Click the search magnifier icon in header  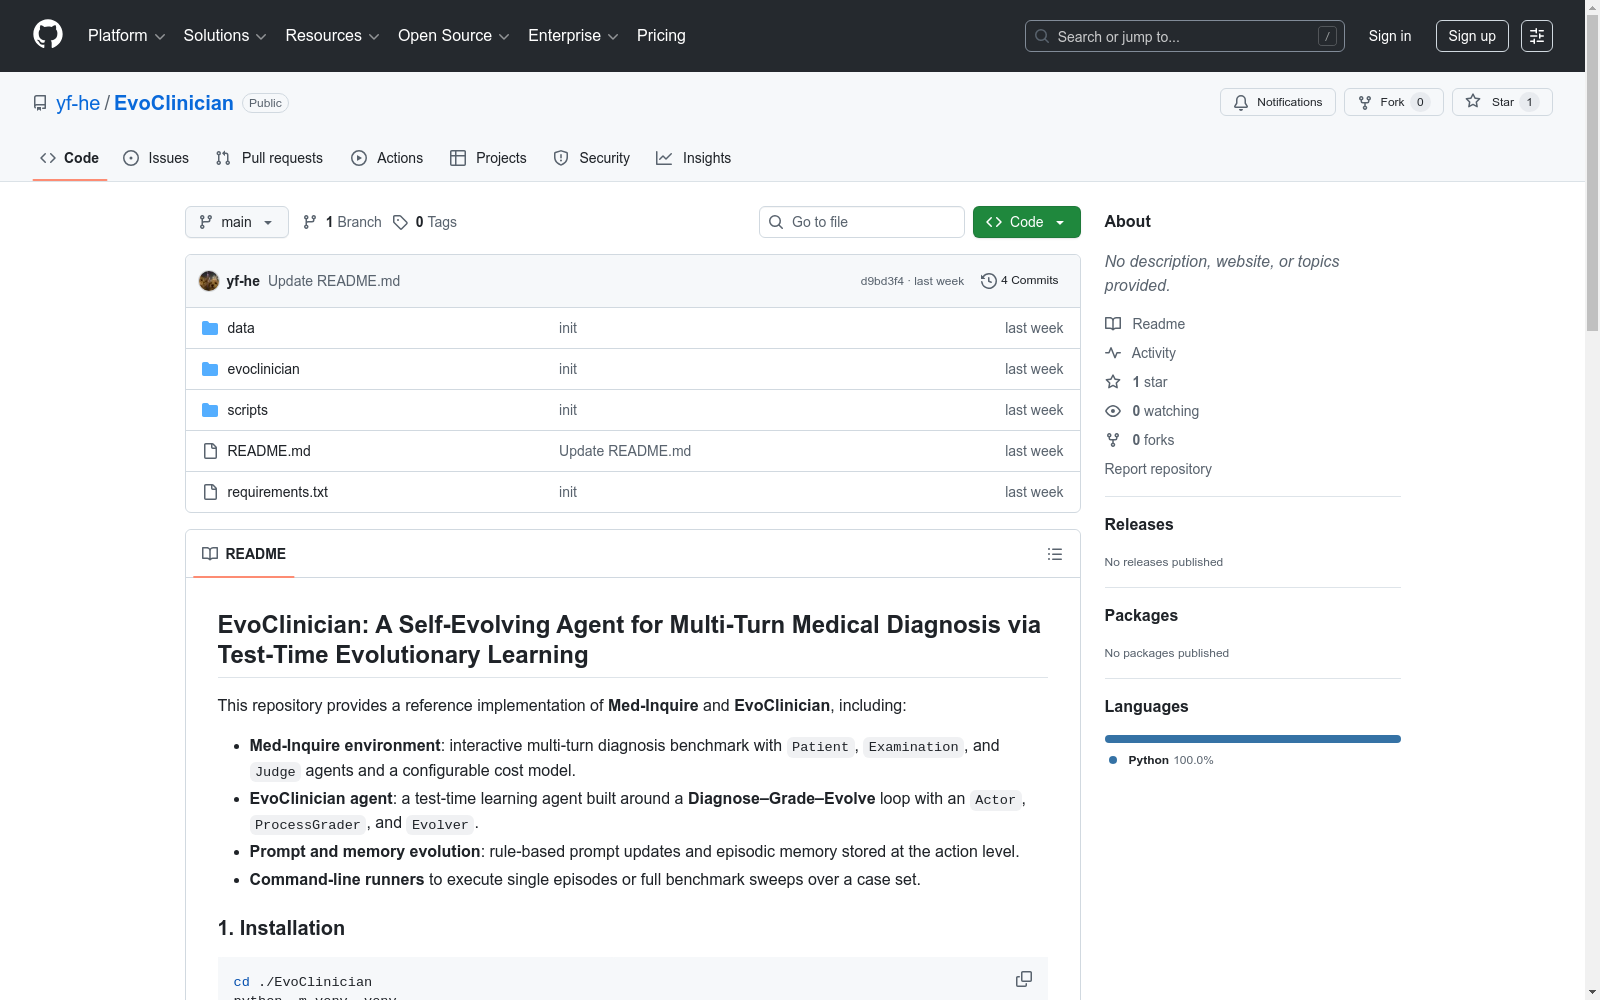pos(1042,36)
